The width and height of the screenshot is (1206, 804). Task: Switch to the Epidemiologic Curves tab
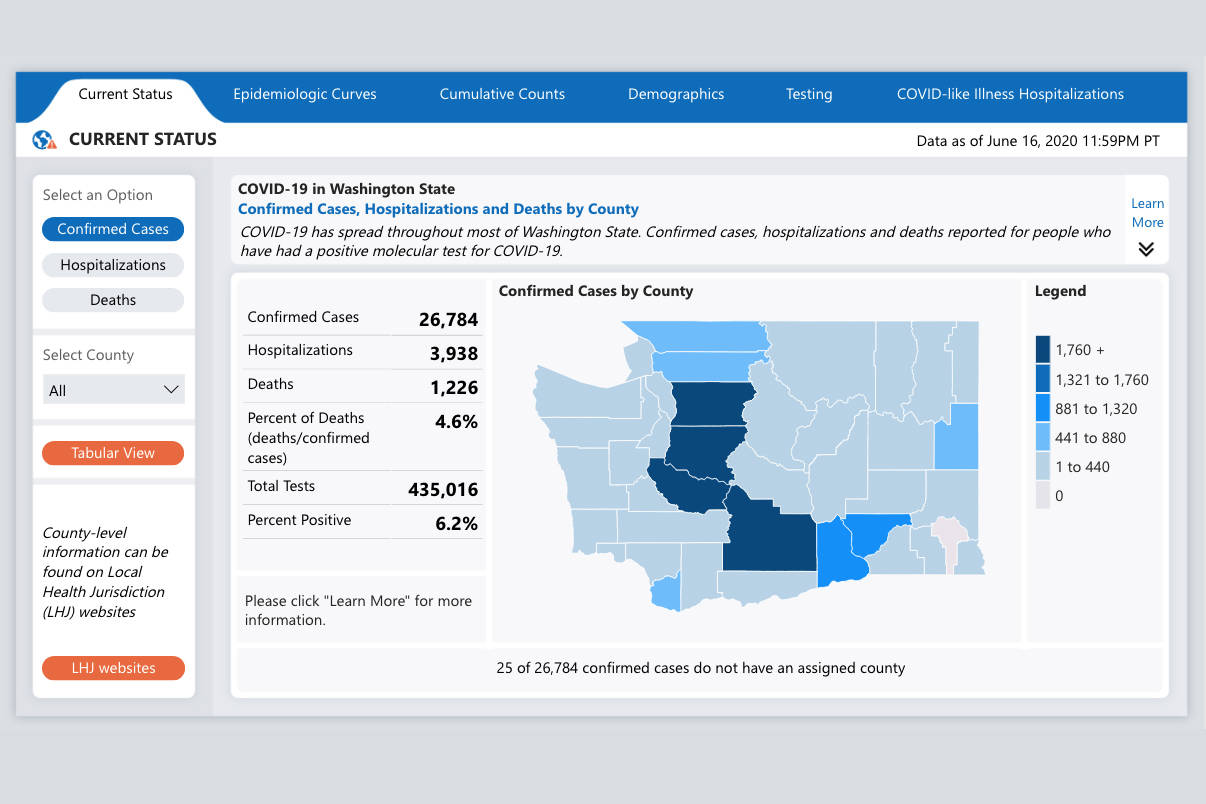305,94
